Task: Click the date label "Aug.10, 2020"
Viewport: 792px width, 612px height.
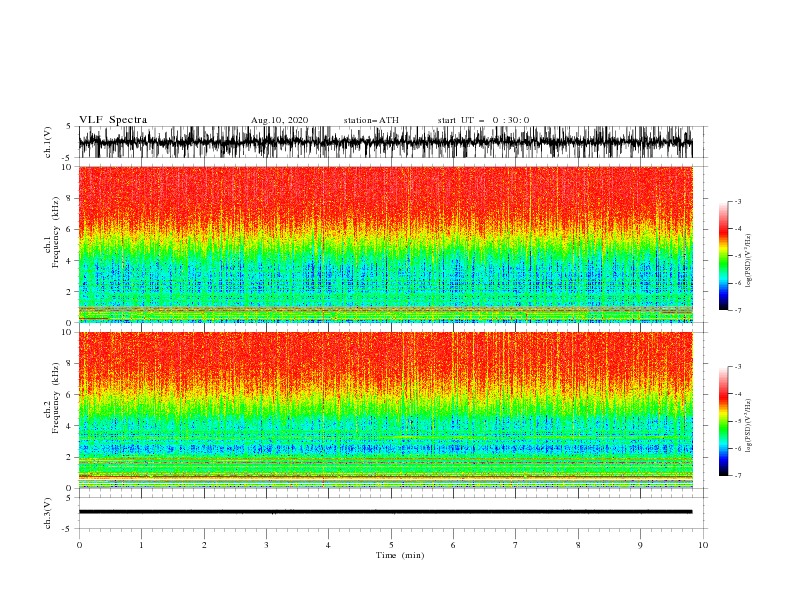Action: coord(279,120)
